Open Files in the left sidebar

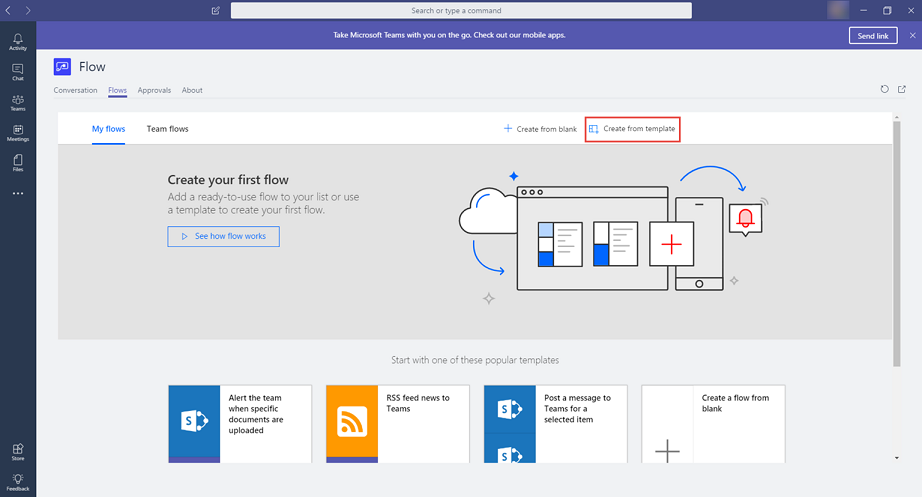[18, 163]
